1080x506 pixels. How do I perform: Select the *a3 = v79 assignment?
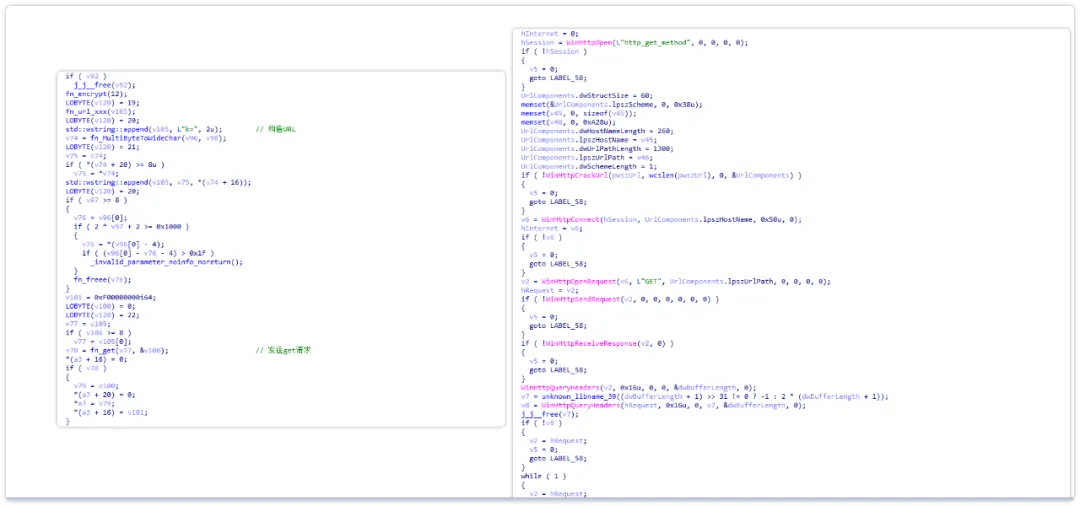95,404
